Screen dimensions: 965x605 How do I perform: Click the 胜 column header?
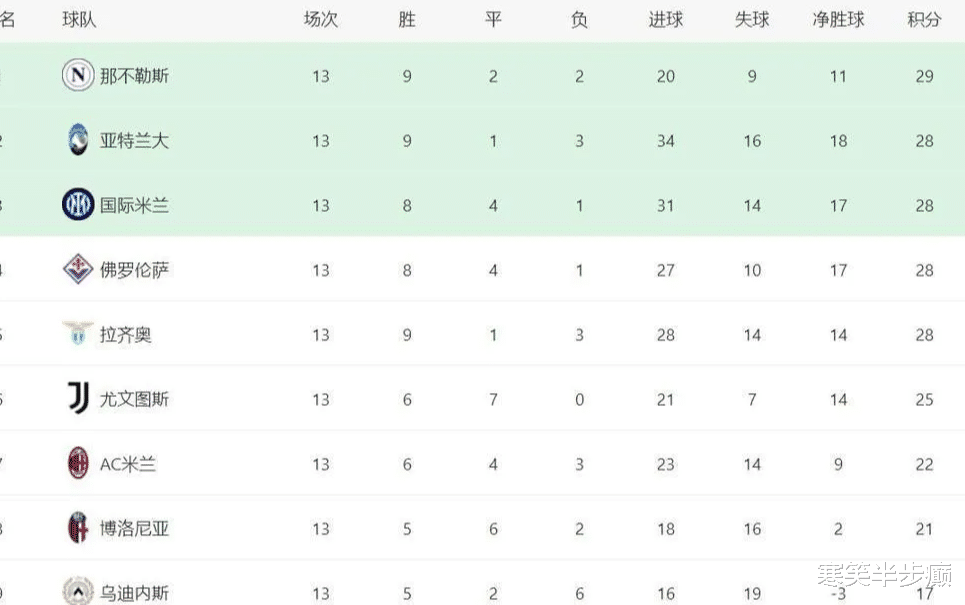pyautogui.click(x=407, y=20)
